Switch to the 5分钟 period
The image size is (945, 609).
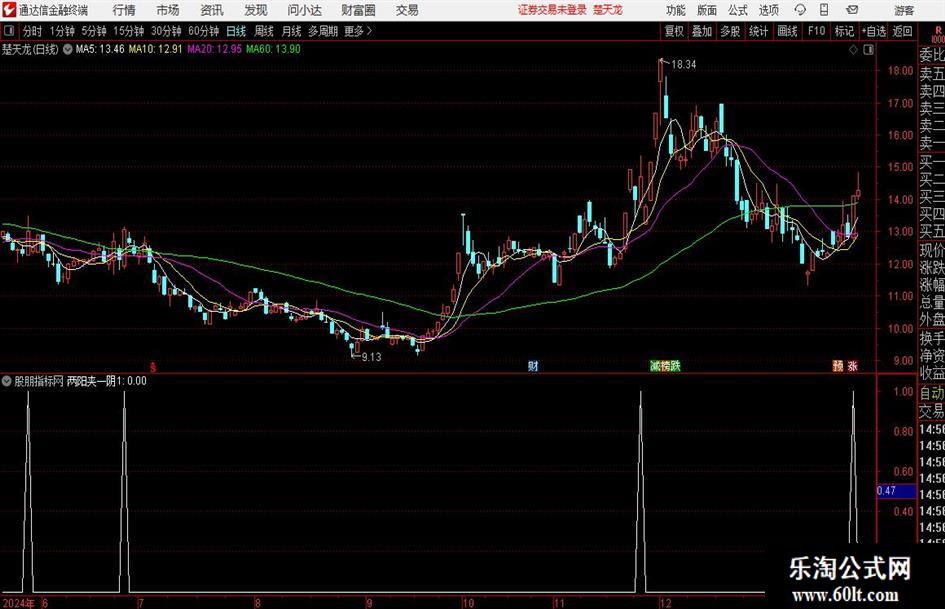point(93,31)
